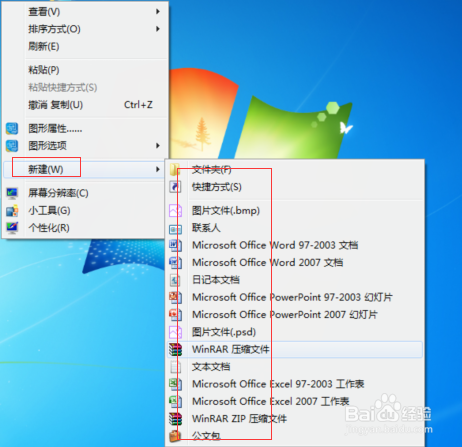
Task: Click the Word 97-2003 document icon
Action: pos(175,245)
